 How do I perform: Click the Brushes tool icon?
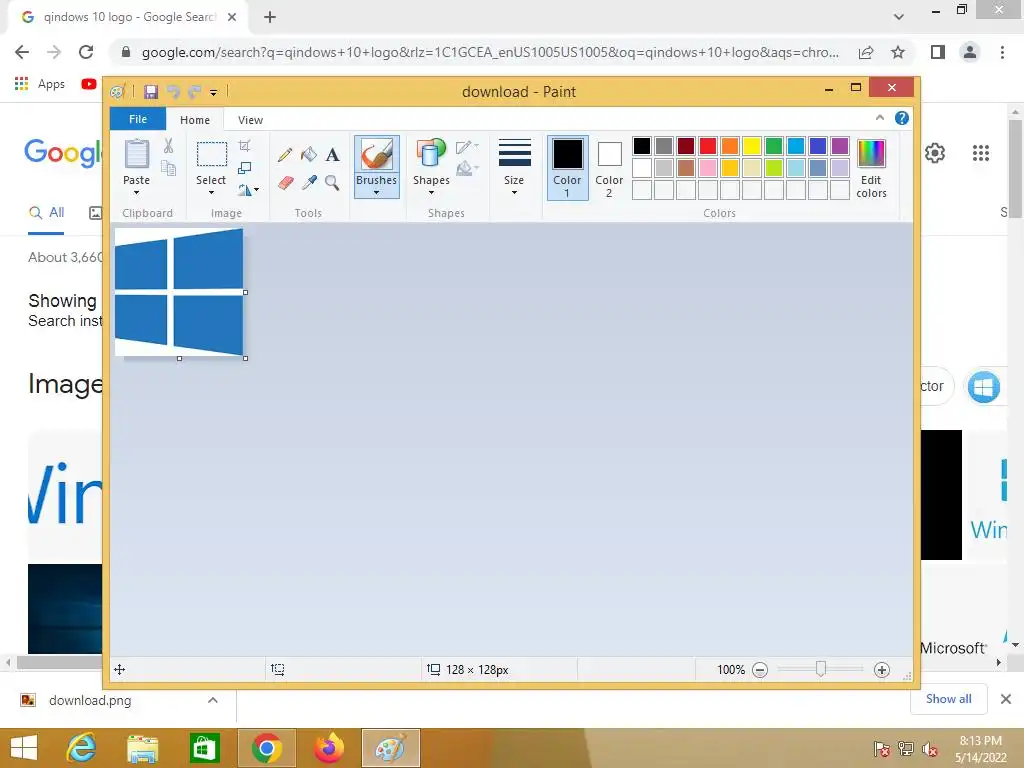tap(377, 155)
